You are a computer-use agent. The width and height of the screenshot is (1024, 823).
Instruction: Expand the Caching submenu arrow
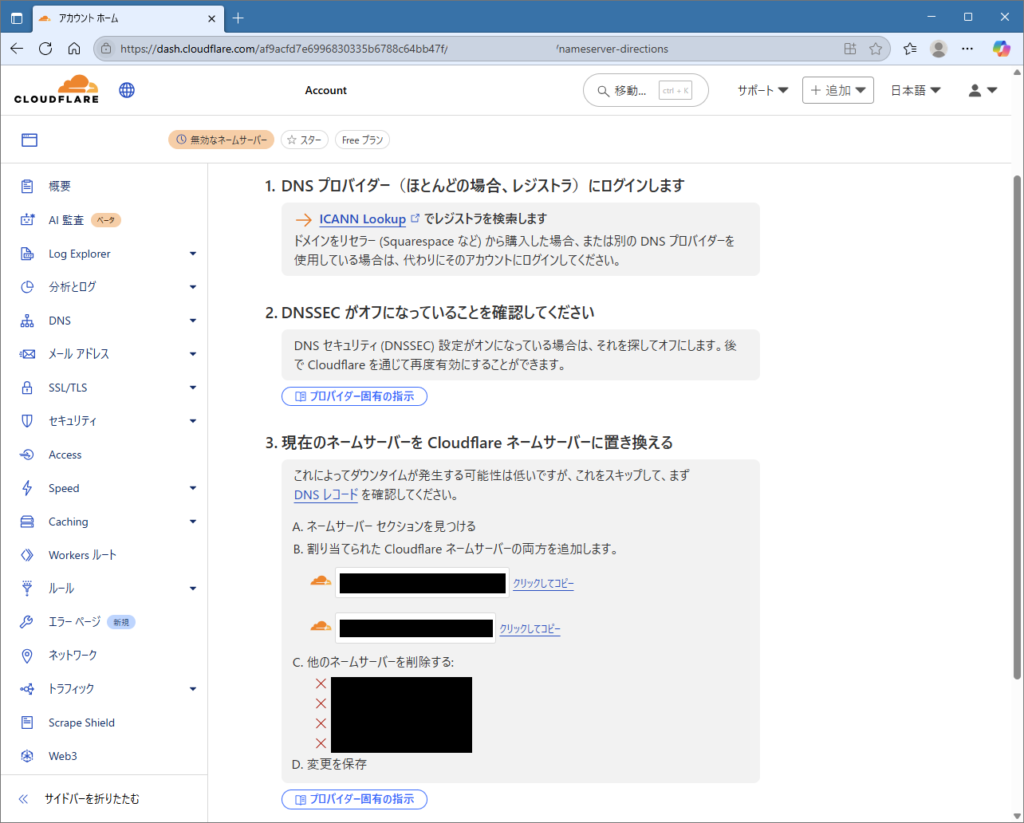193,521
